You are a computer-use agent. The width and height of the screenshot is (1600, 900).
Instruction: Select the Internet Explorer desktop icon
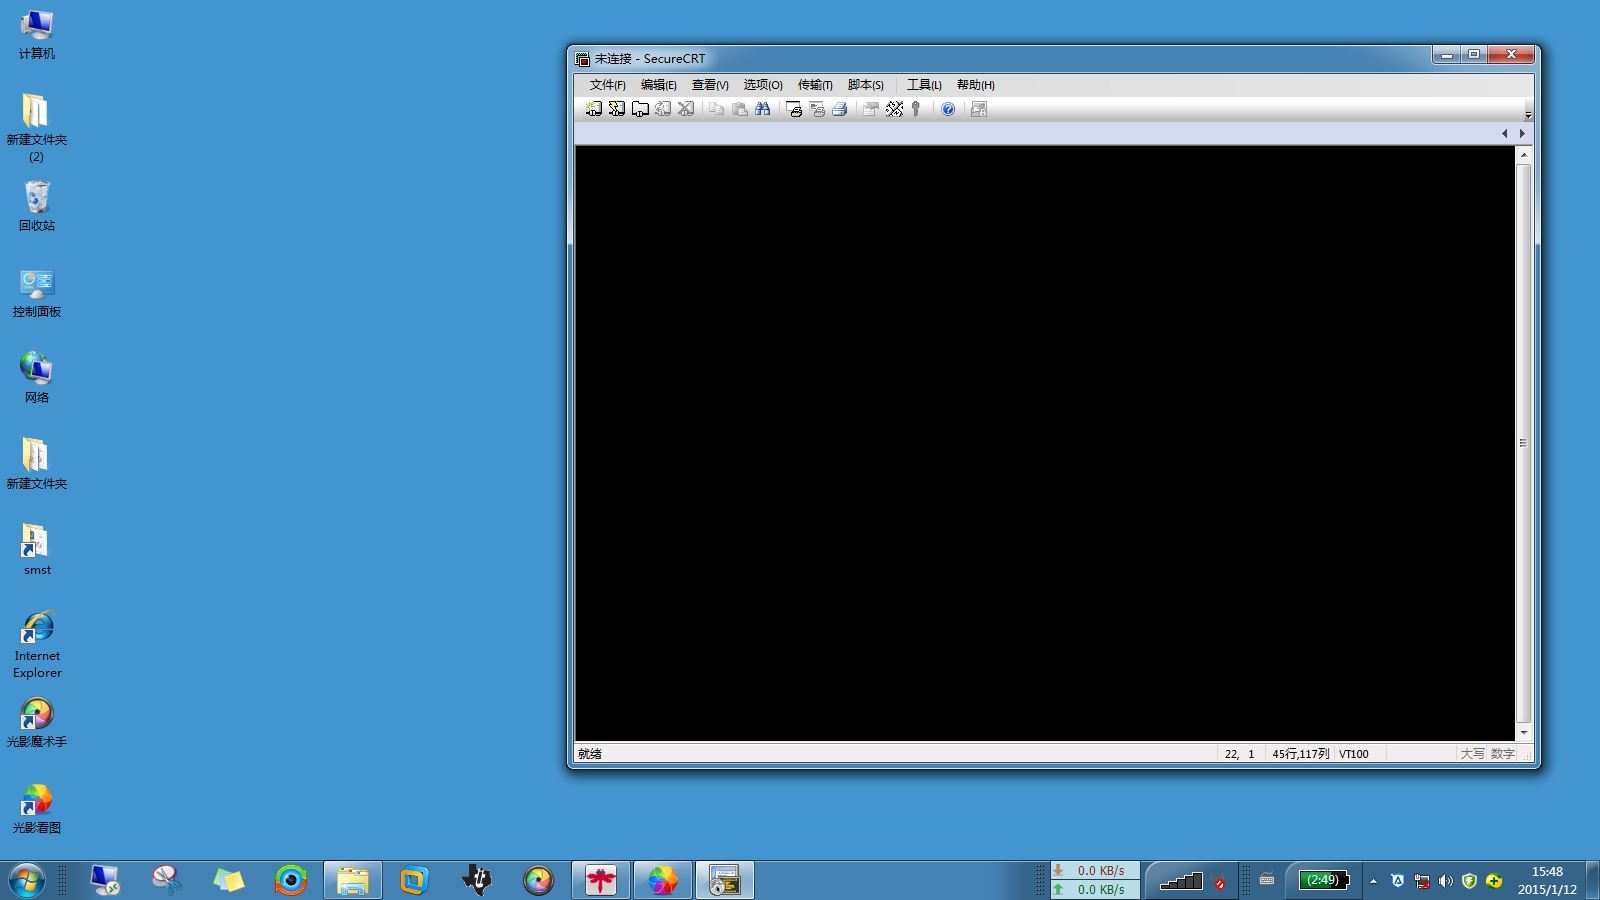37,645
